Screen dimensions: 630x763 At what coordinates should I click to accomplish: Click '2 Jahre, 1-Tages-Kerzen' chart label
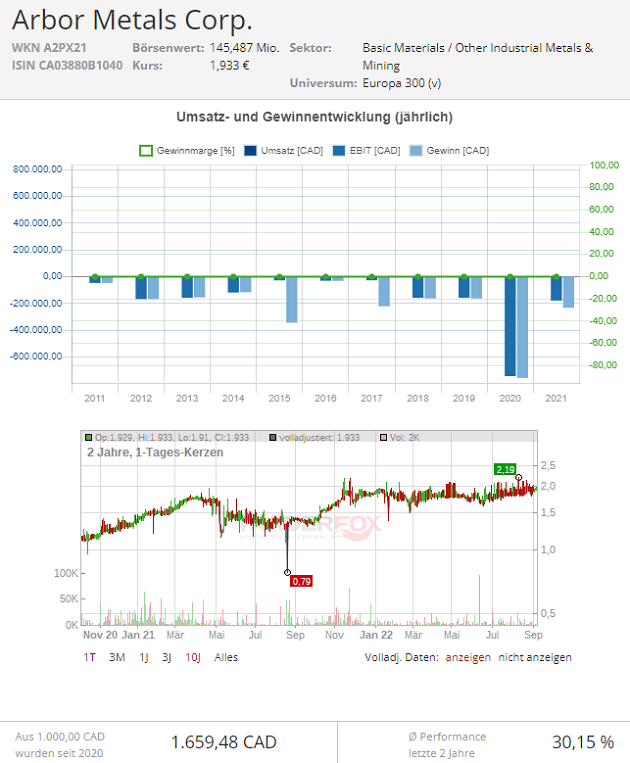[x=155, y=453]
